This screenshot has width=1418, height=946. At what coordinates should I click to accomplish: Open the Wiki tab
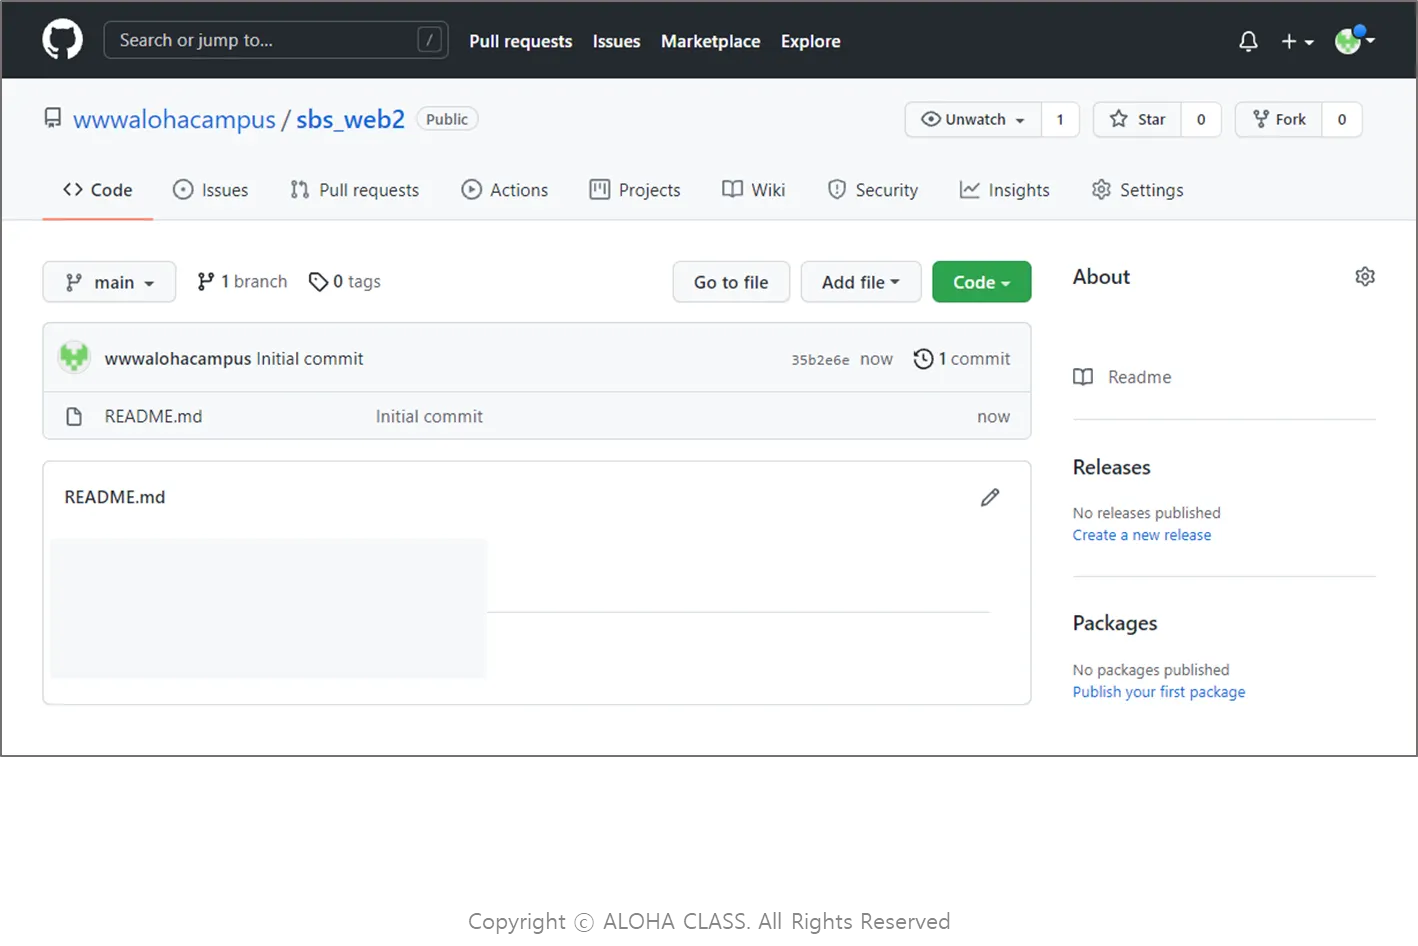[x=754, y=190]
